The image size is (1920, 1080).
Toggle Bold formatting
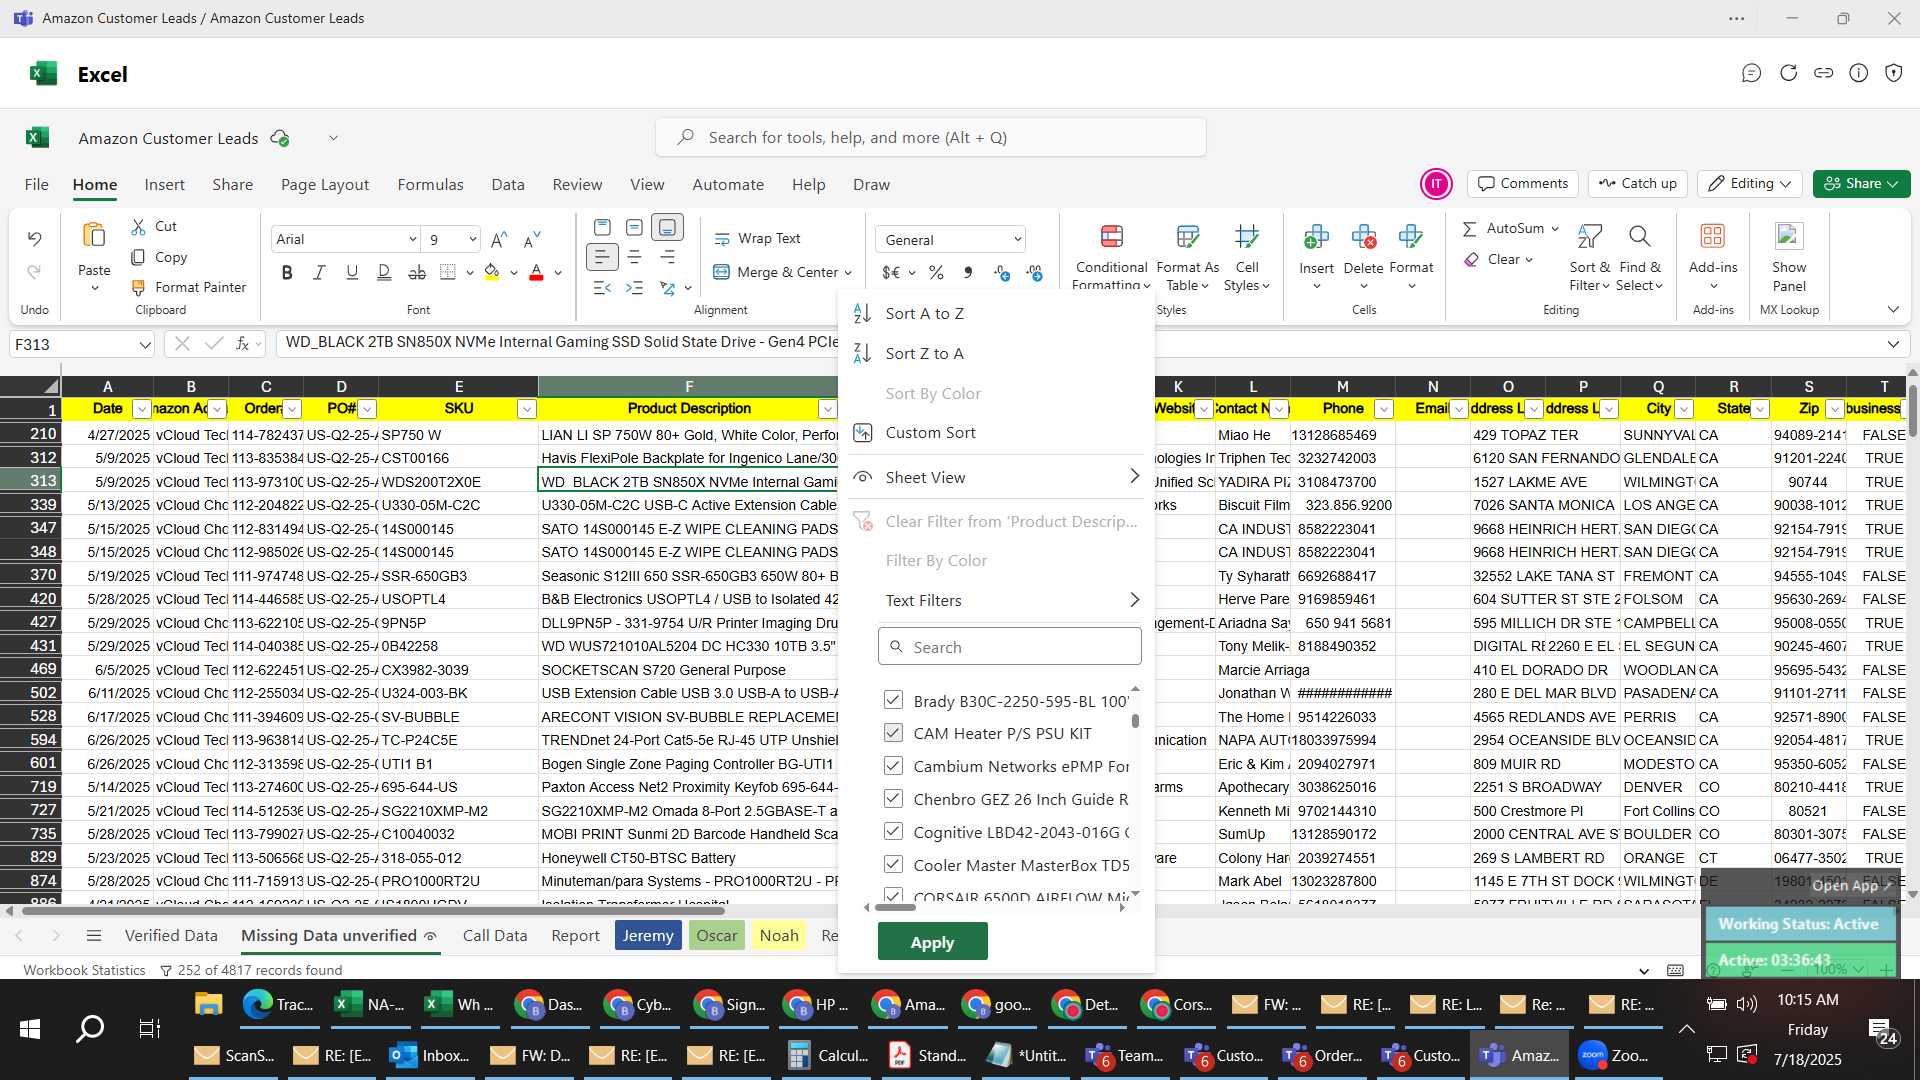click(287, 272)
